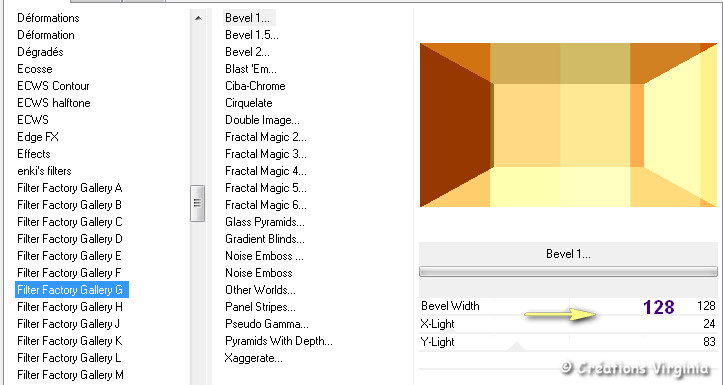
Task: Choose the Cirquelate filter
Action: click(x=249, y=103)
